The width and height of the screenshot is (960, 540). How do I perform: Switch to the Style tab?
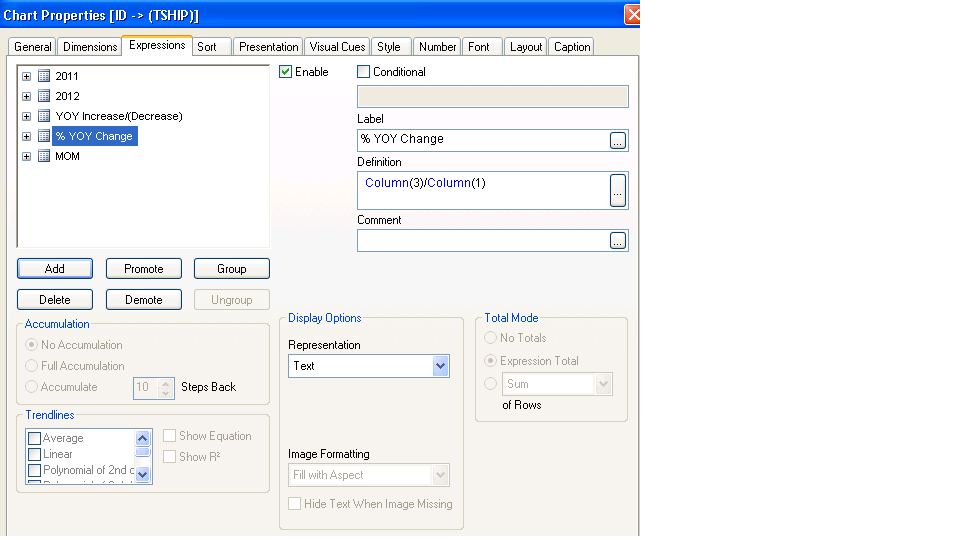pyautogui.click(x=389, y=47)
